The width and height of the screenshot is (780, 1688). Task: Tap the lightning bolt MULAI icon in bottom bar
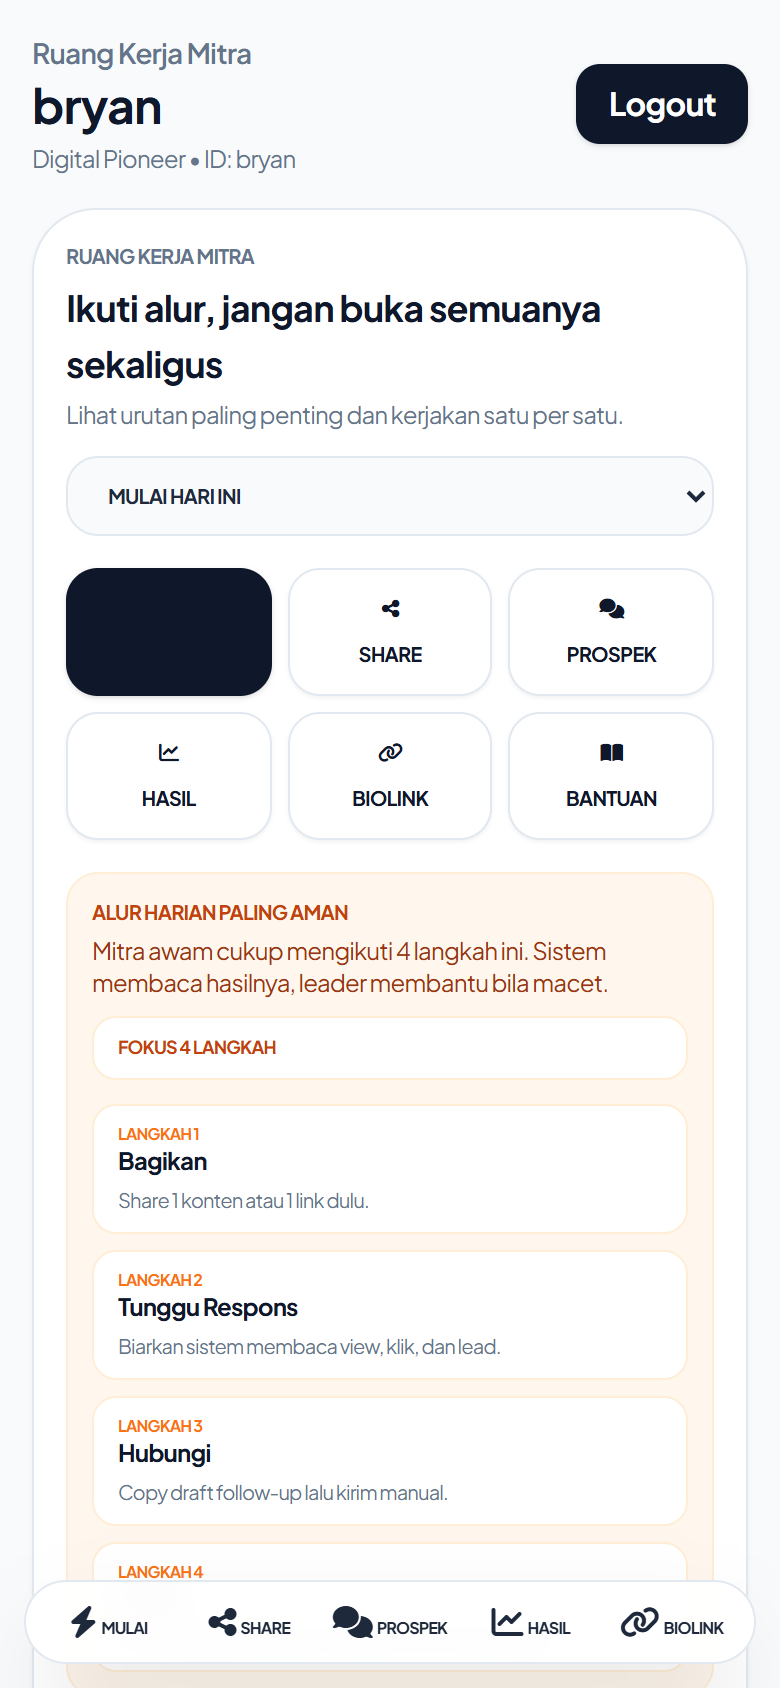tap(83, 1621)
